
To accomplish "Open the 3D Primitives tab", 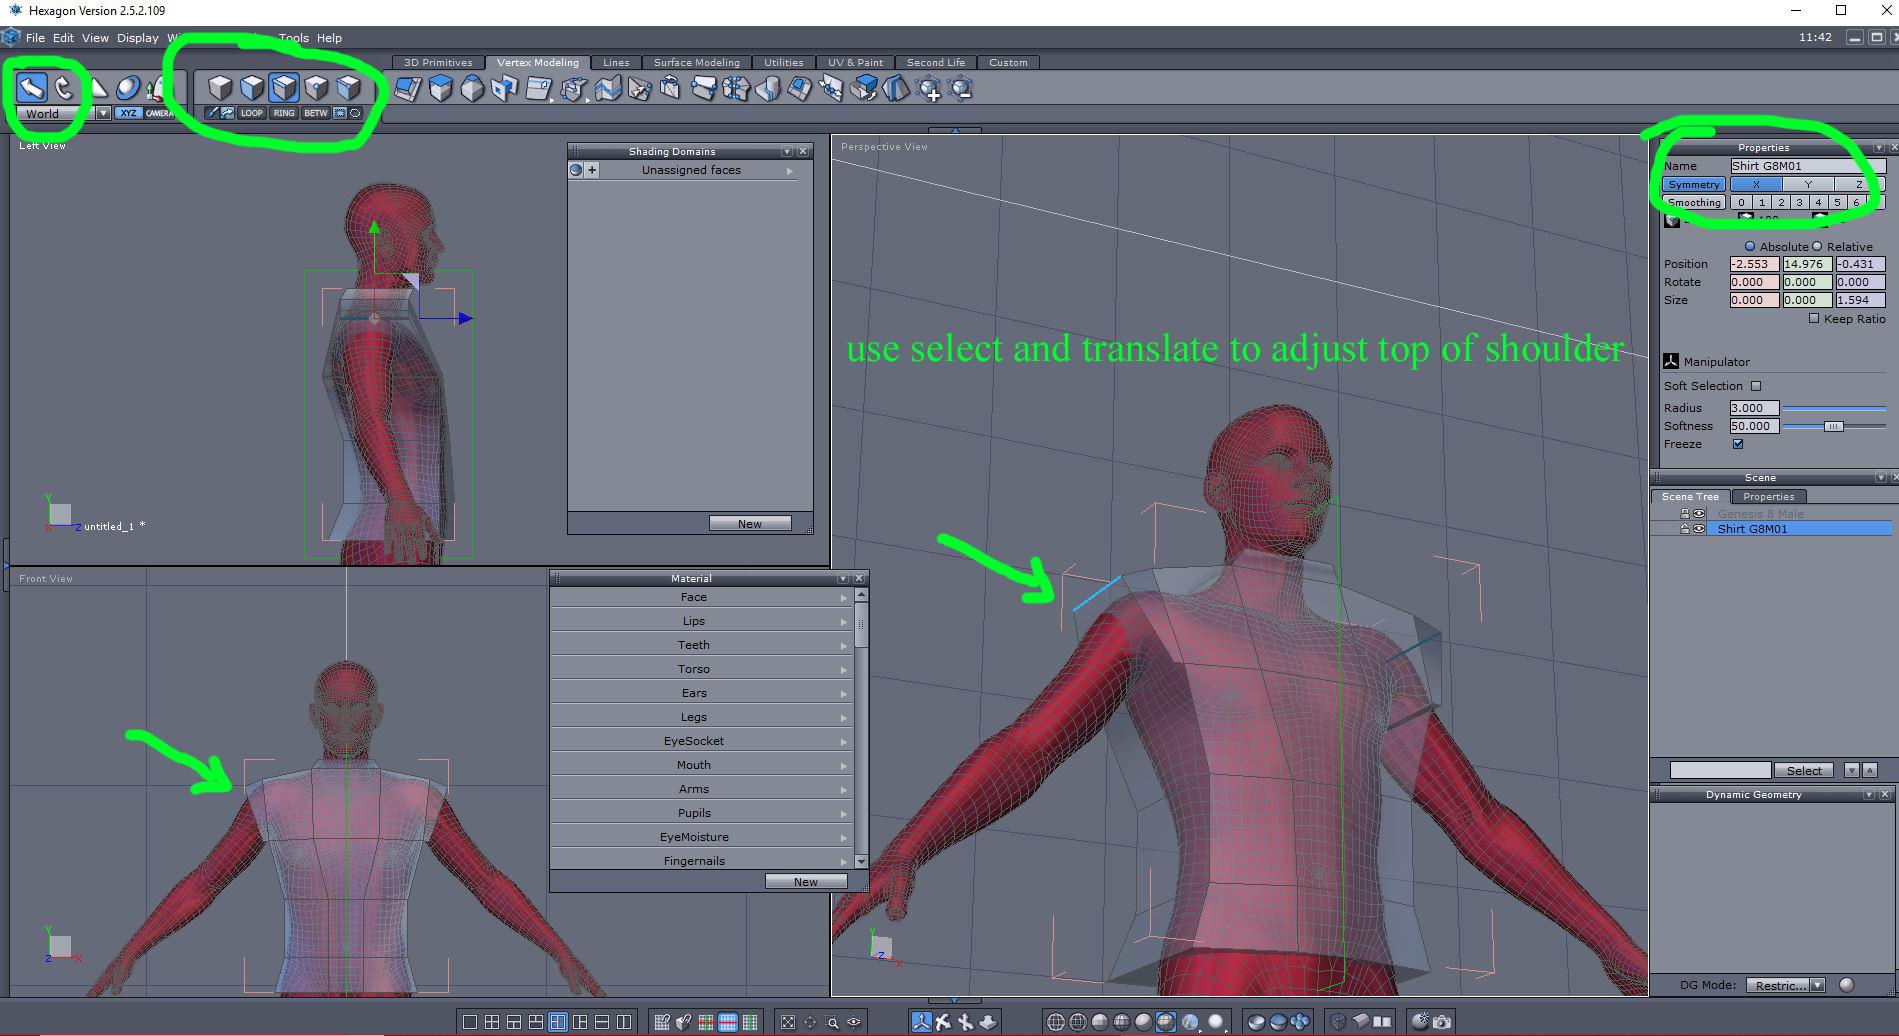I will [438, 62].
